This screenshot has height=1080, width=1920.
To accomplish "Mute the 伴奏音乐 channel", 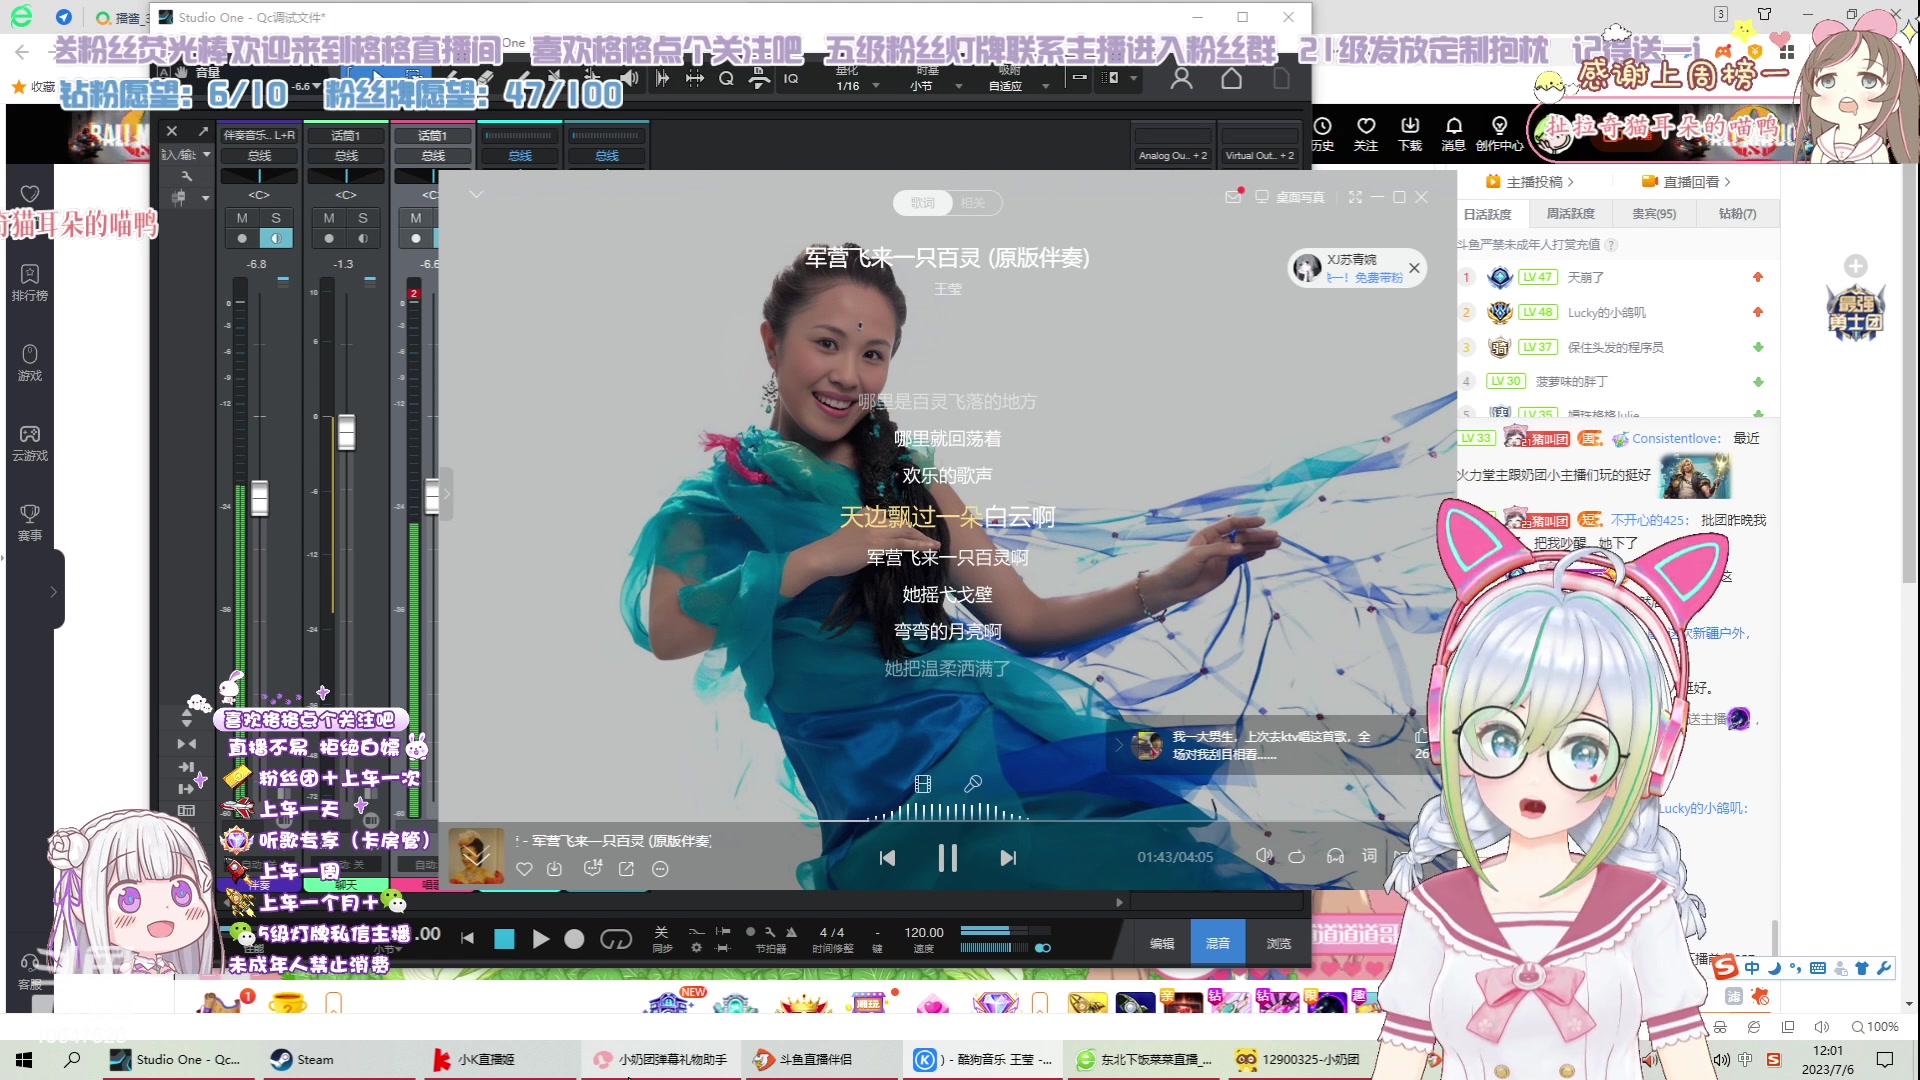I will click(242, 218).
